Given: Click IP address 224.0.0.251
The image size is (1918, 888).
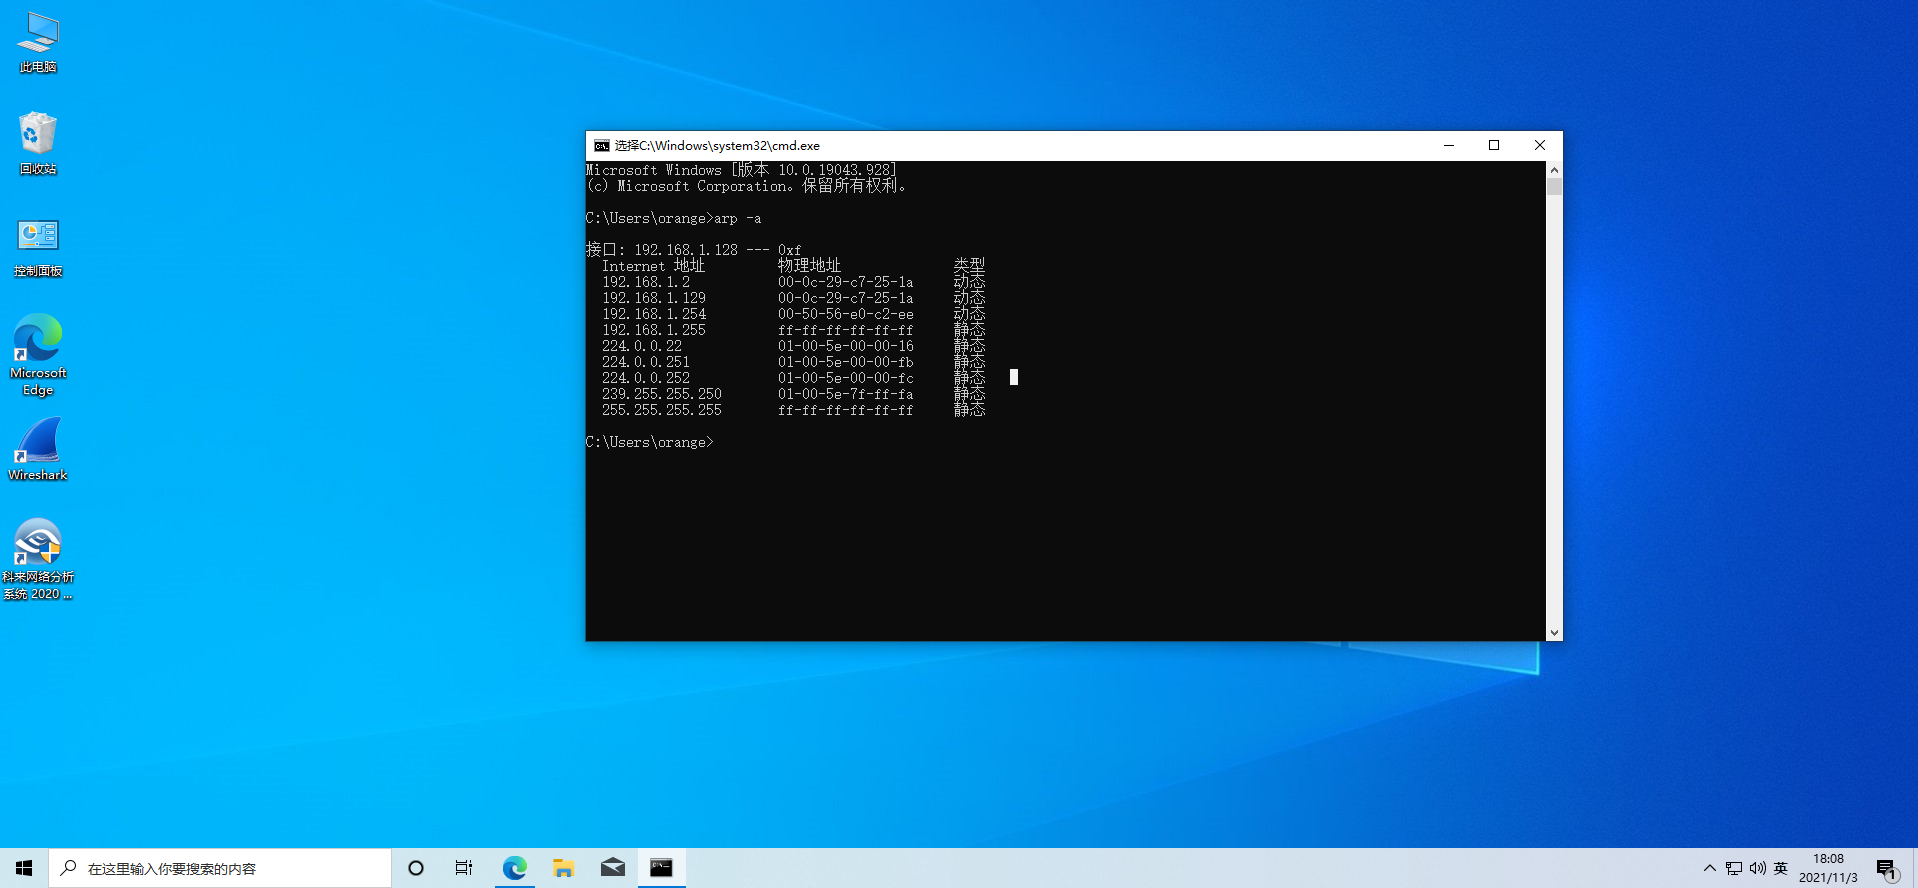Looking at the screenshot, I should [x=646, y=362].
